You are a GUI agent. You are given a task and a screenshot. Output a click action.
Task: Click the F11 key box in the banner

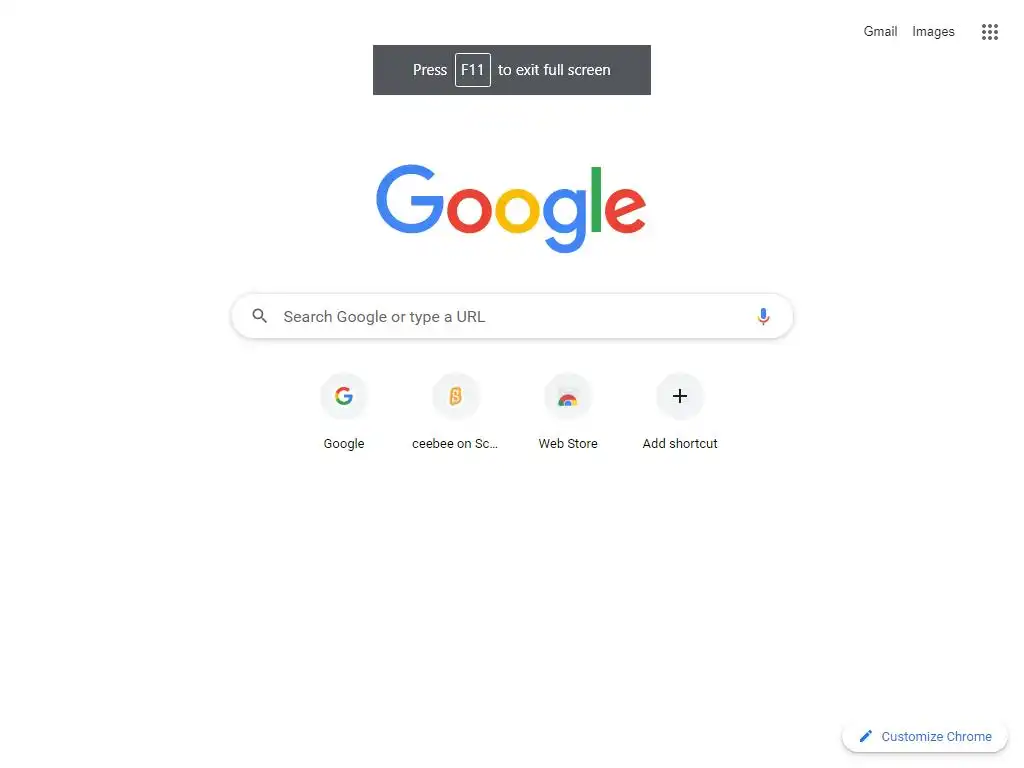[x=472, y=70]
